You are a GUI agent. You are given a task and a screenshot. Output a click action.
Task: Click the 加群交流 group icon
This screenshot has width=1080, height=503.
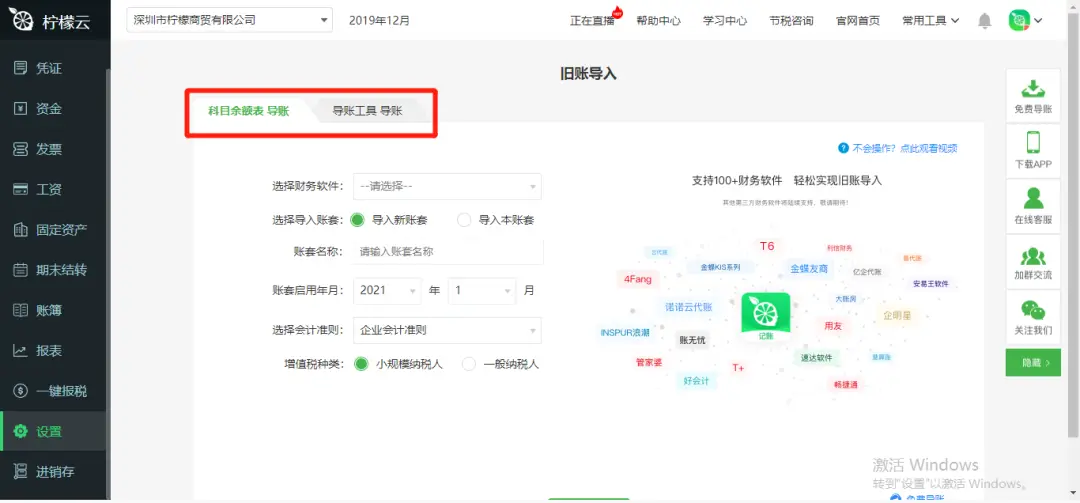coord(1033,255)
